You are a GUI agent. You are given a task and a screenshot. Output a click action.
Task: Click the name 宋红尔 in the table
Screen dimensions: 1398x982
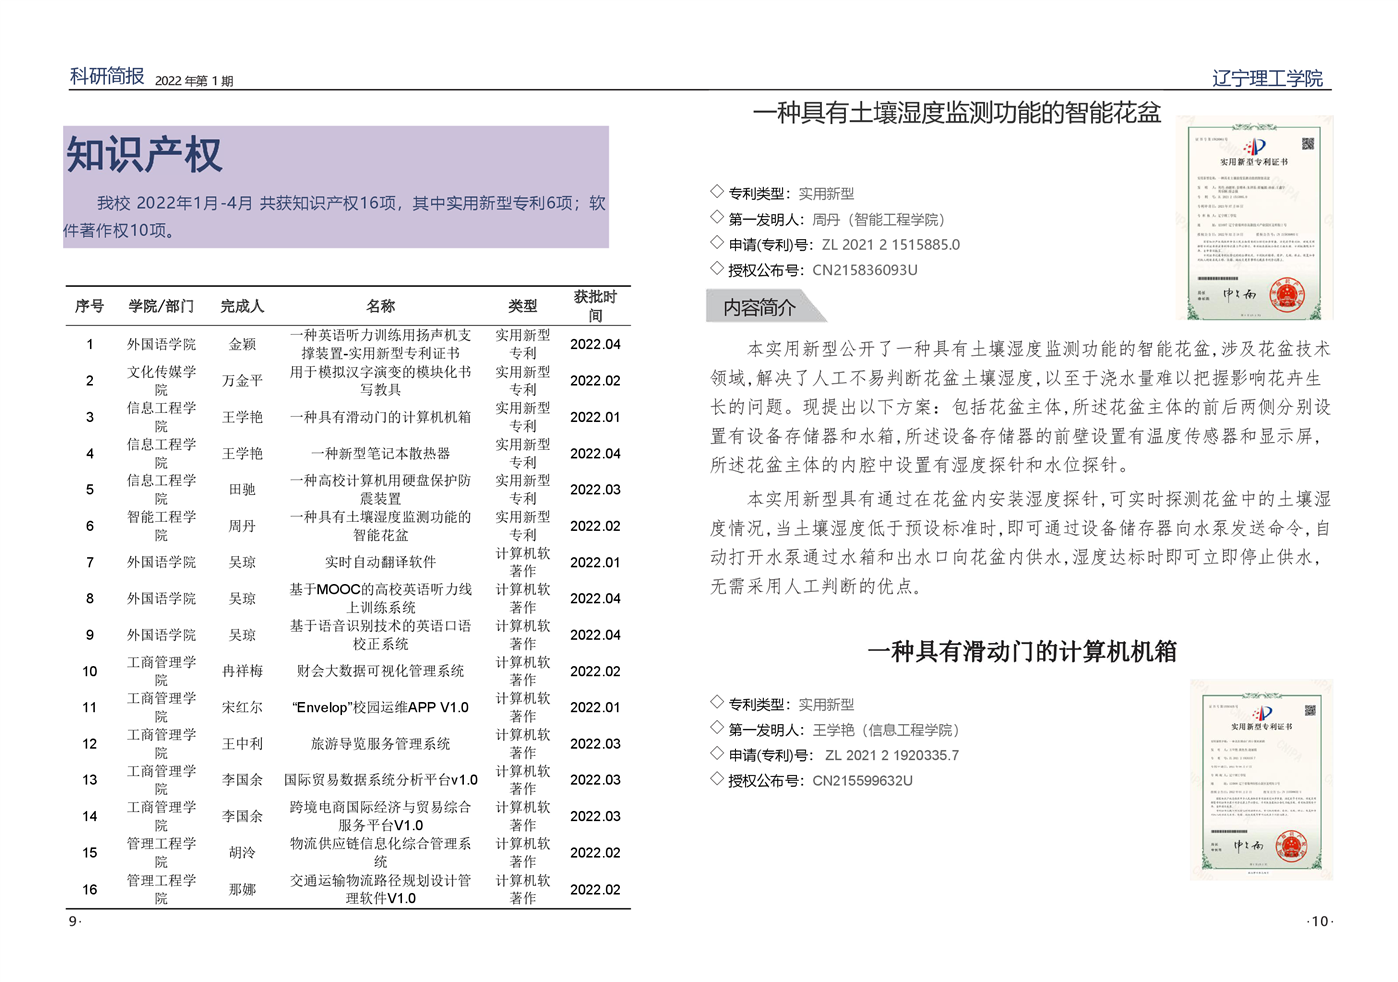coord(242,707)
